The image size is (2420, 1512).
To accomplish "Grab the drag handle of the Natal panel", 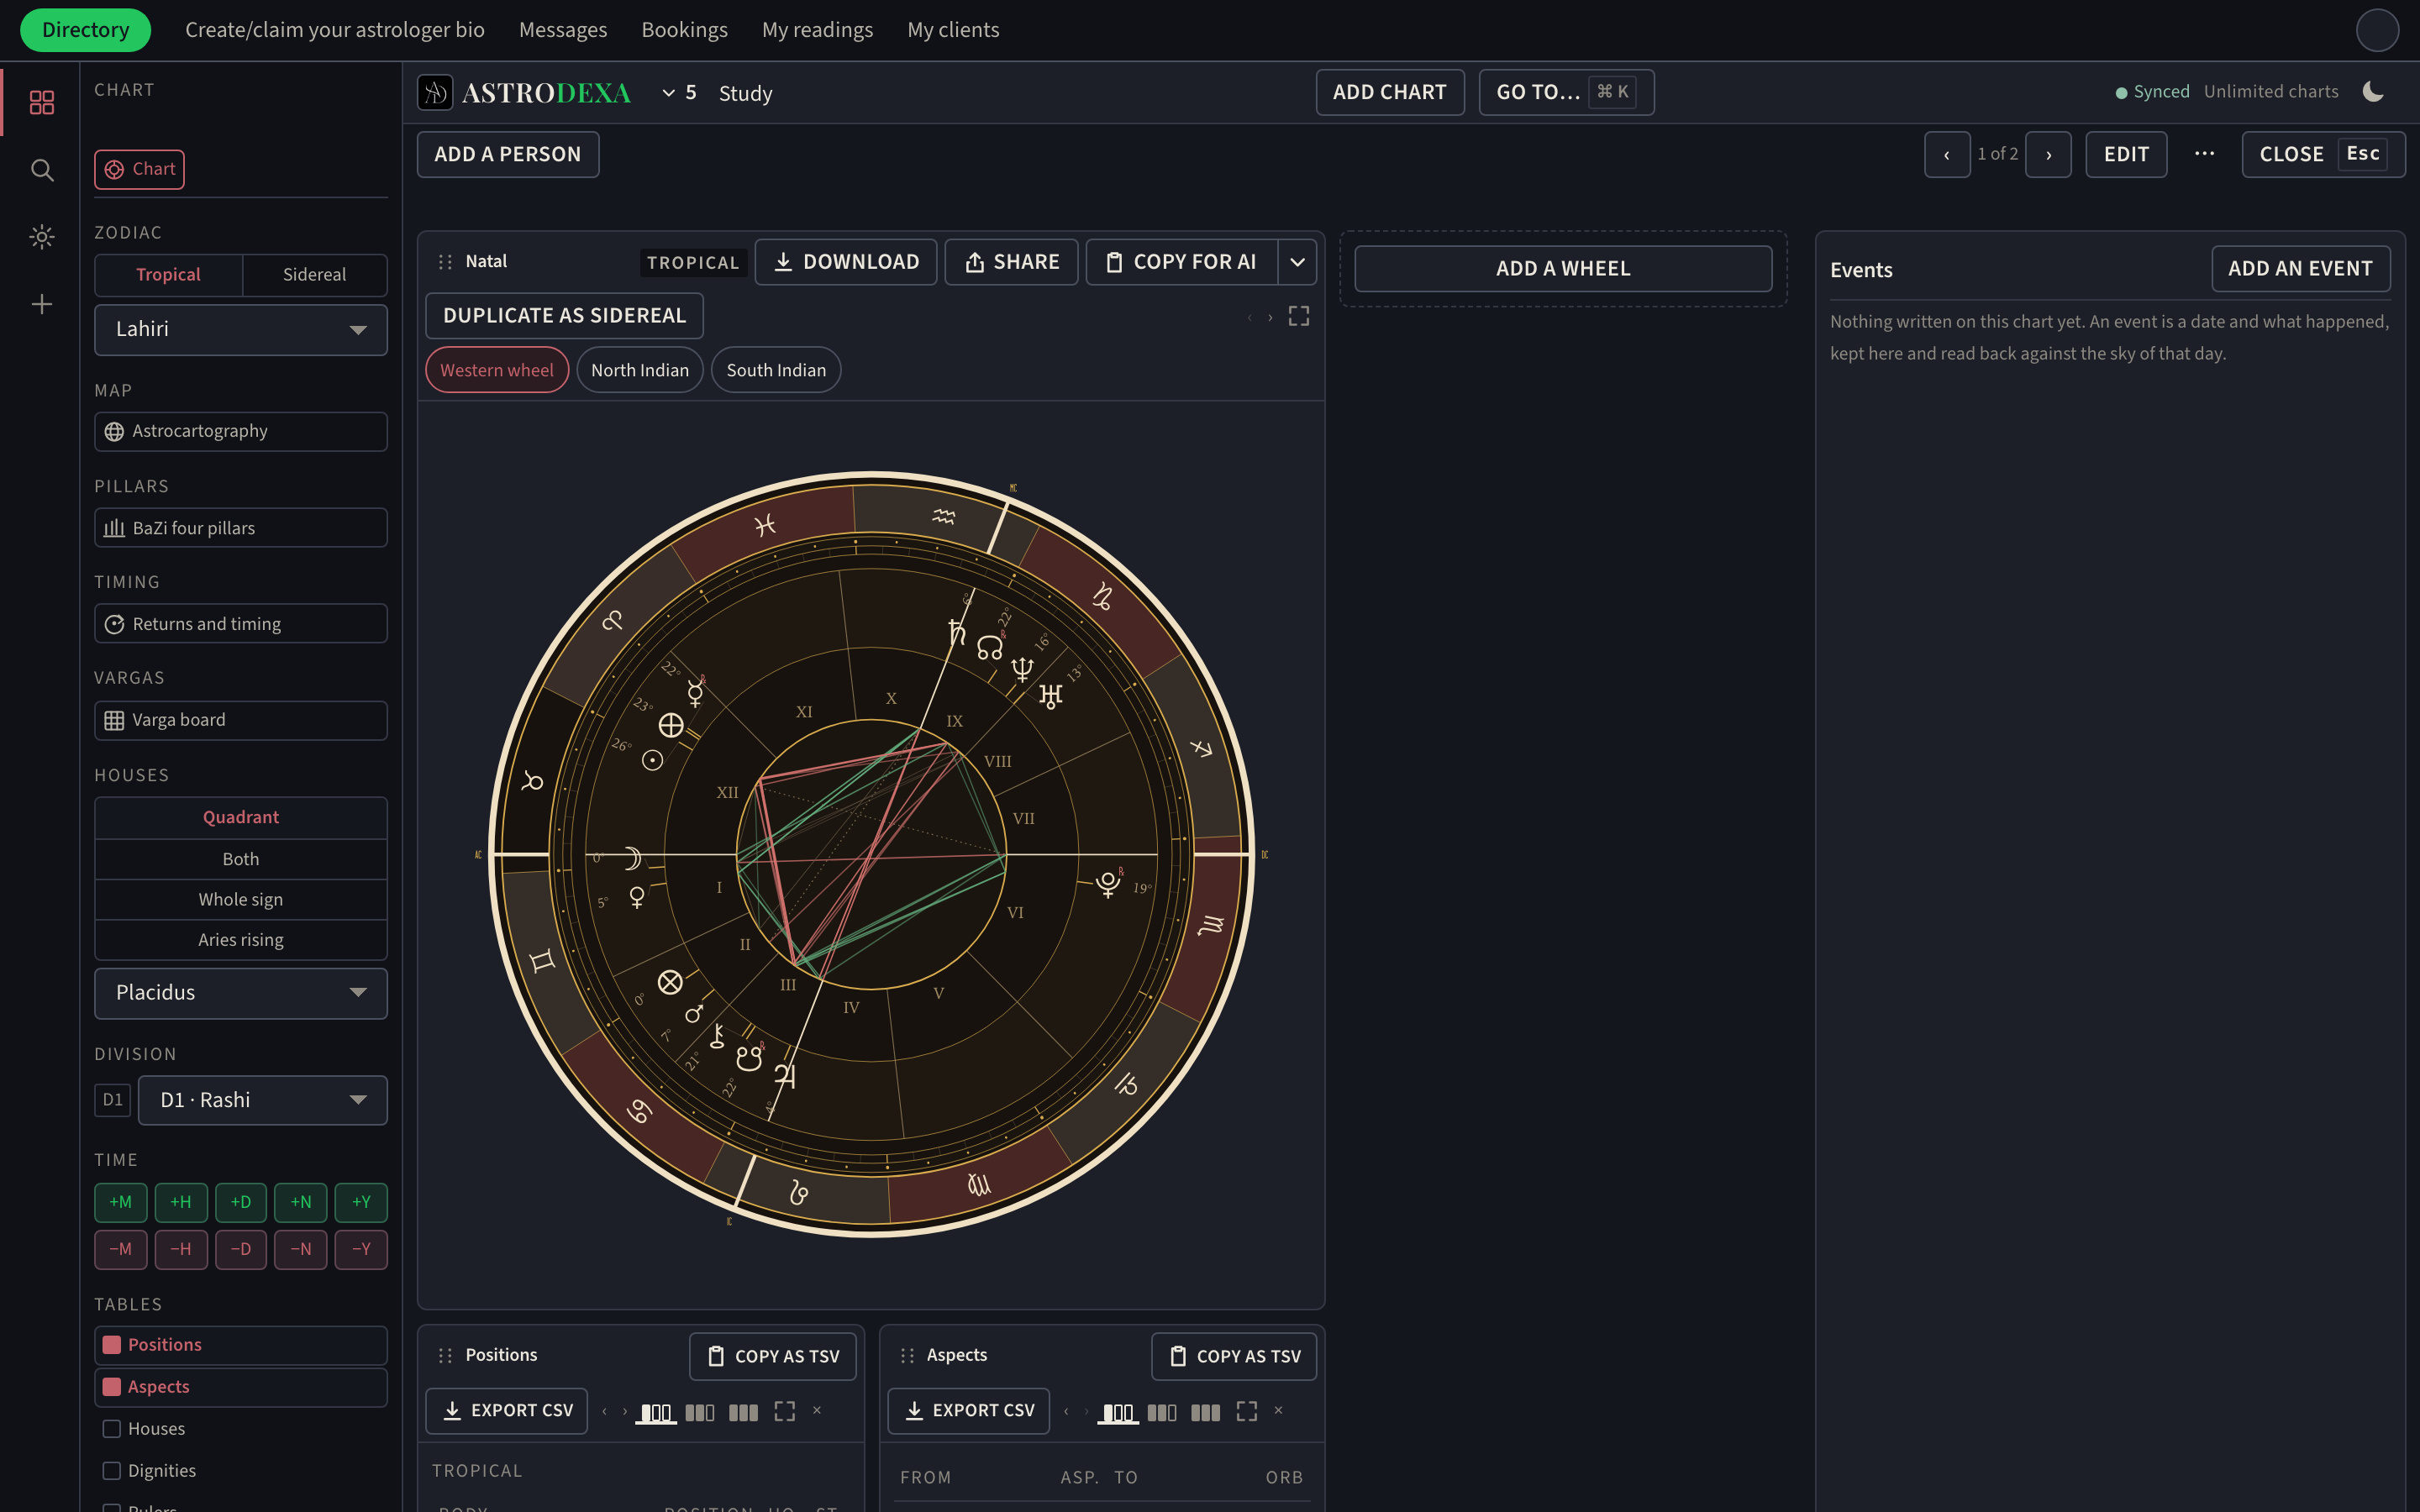I will coord(445,262).
